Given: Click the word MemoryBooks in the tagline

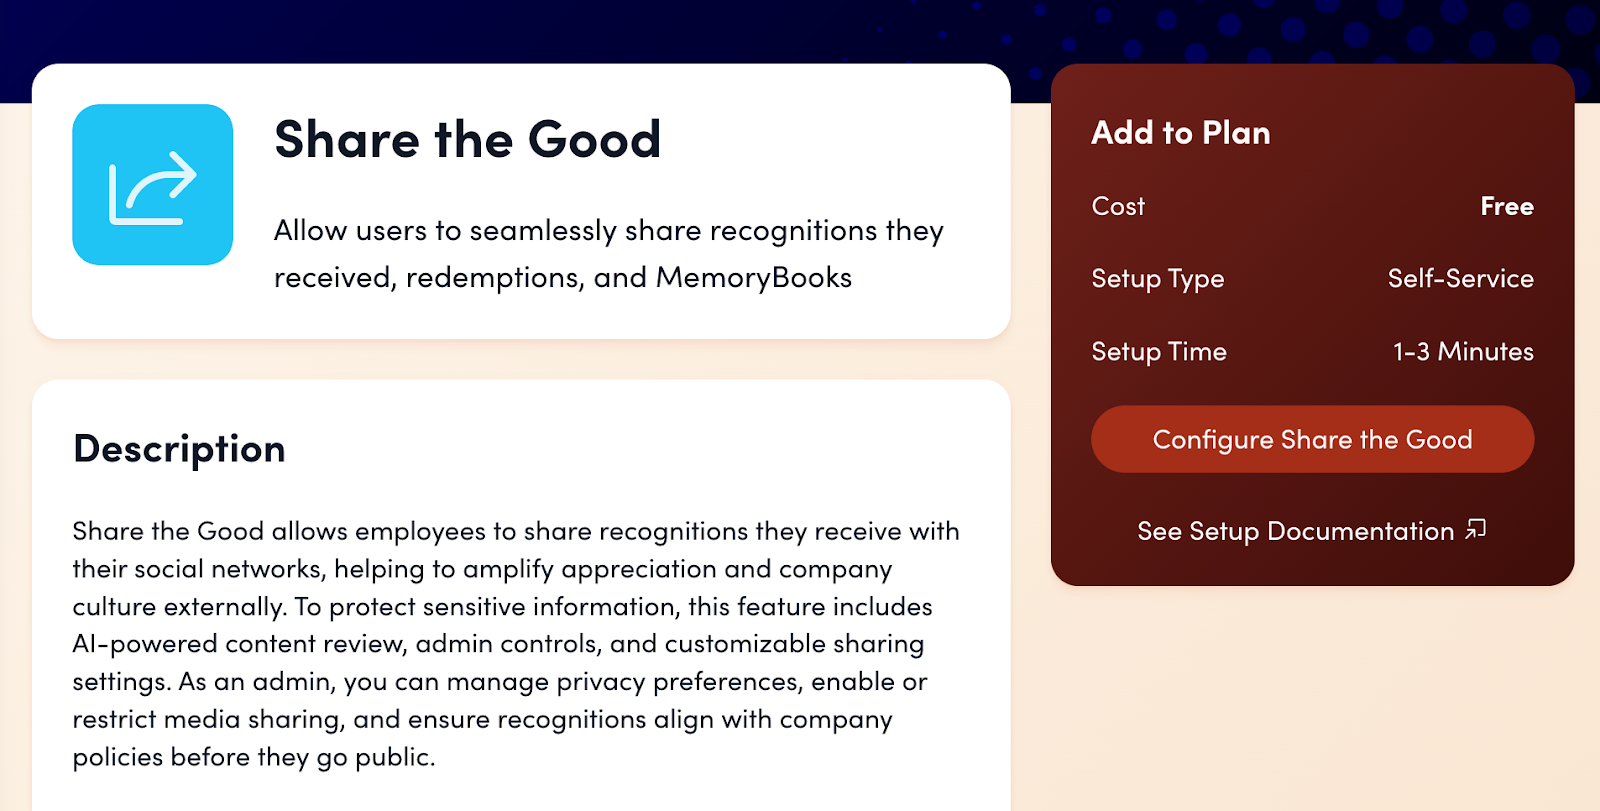Looking at the screenshot, I should click(x=754, y=278).
